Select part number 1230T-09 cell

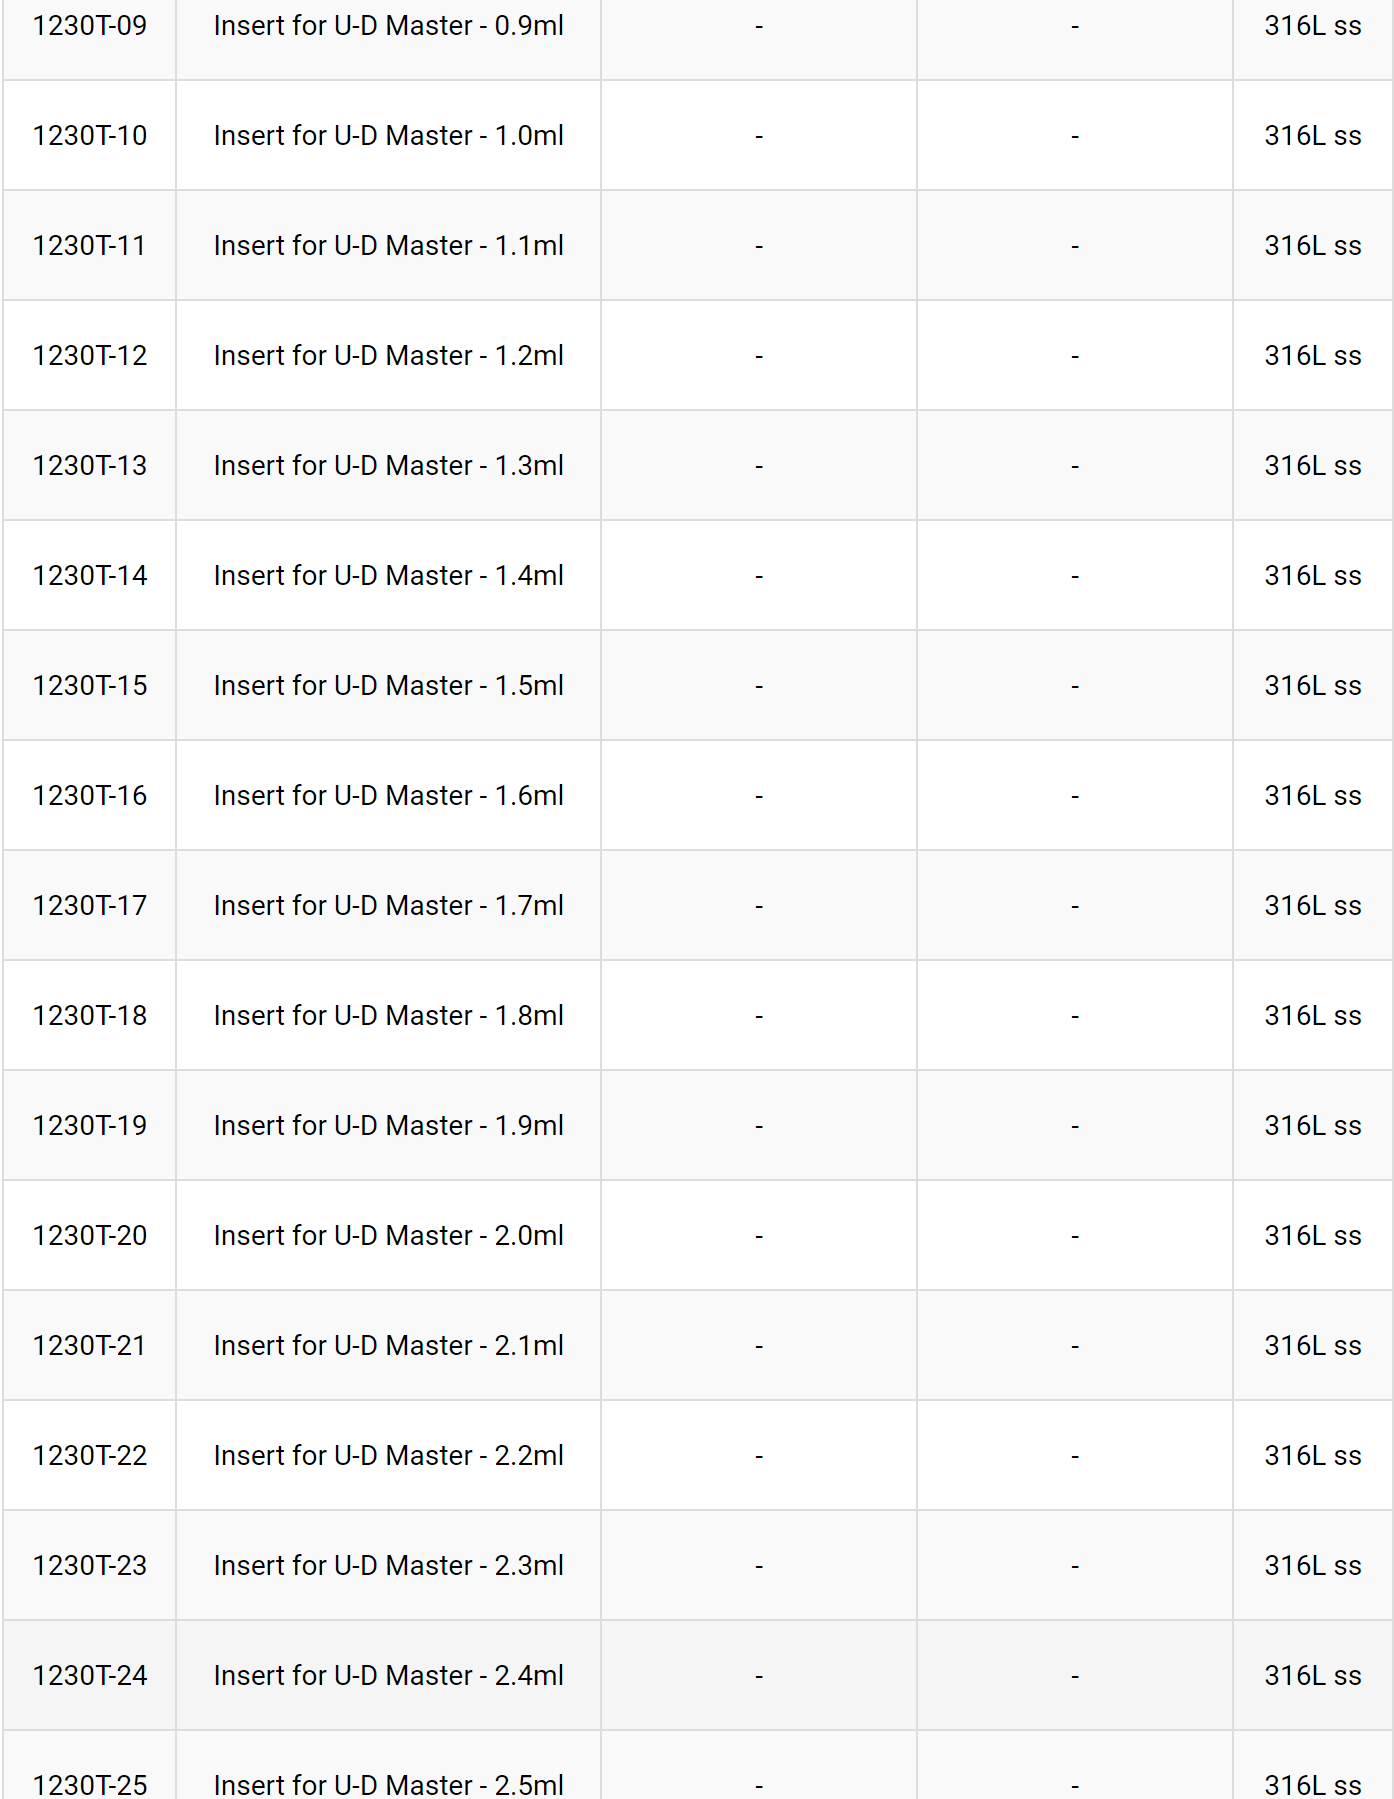tap(90, 26)
